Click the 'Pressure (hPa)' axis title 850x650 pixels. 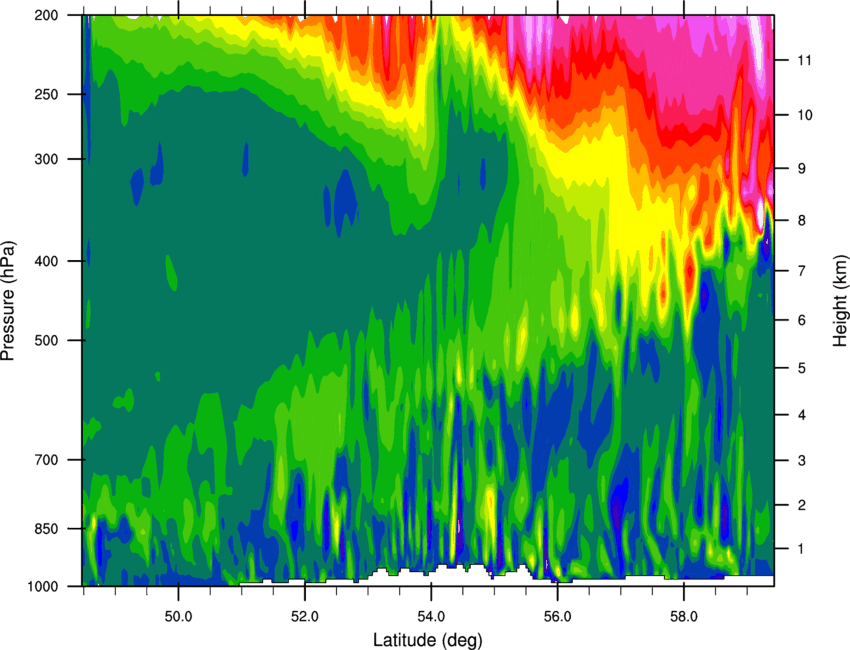(8, 300)
